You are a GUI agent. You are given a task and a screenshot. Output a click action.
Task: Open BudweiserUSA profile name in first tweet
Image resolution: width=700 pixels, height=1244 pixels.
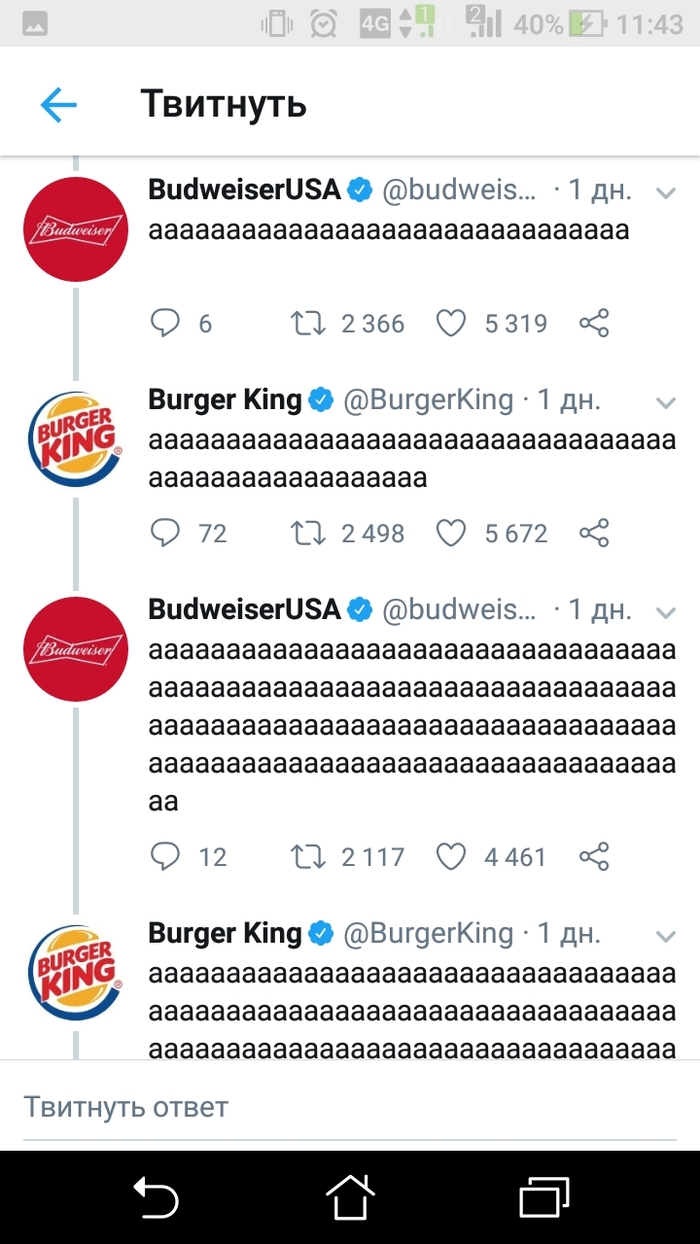(x=244, y=190)
